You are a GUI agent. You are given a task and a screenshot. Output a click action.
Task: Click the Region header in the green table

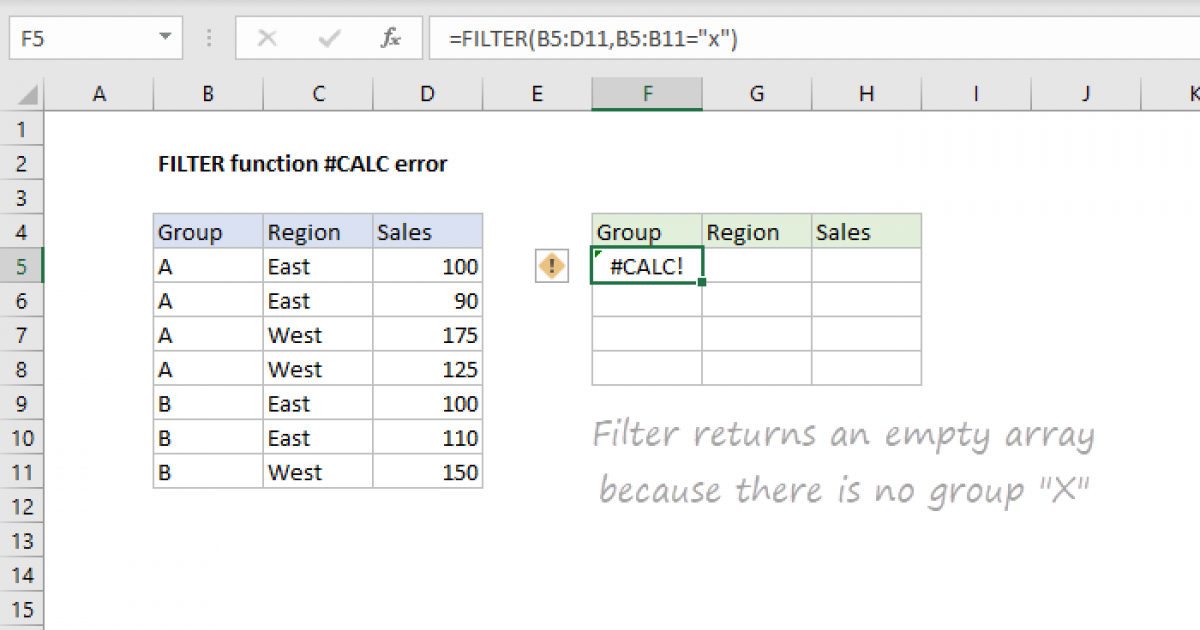pos(756,233)
